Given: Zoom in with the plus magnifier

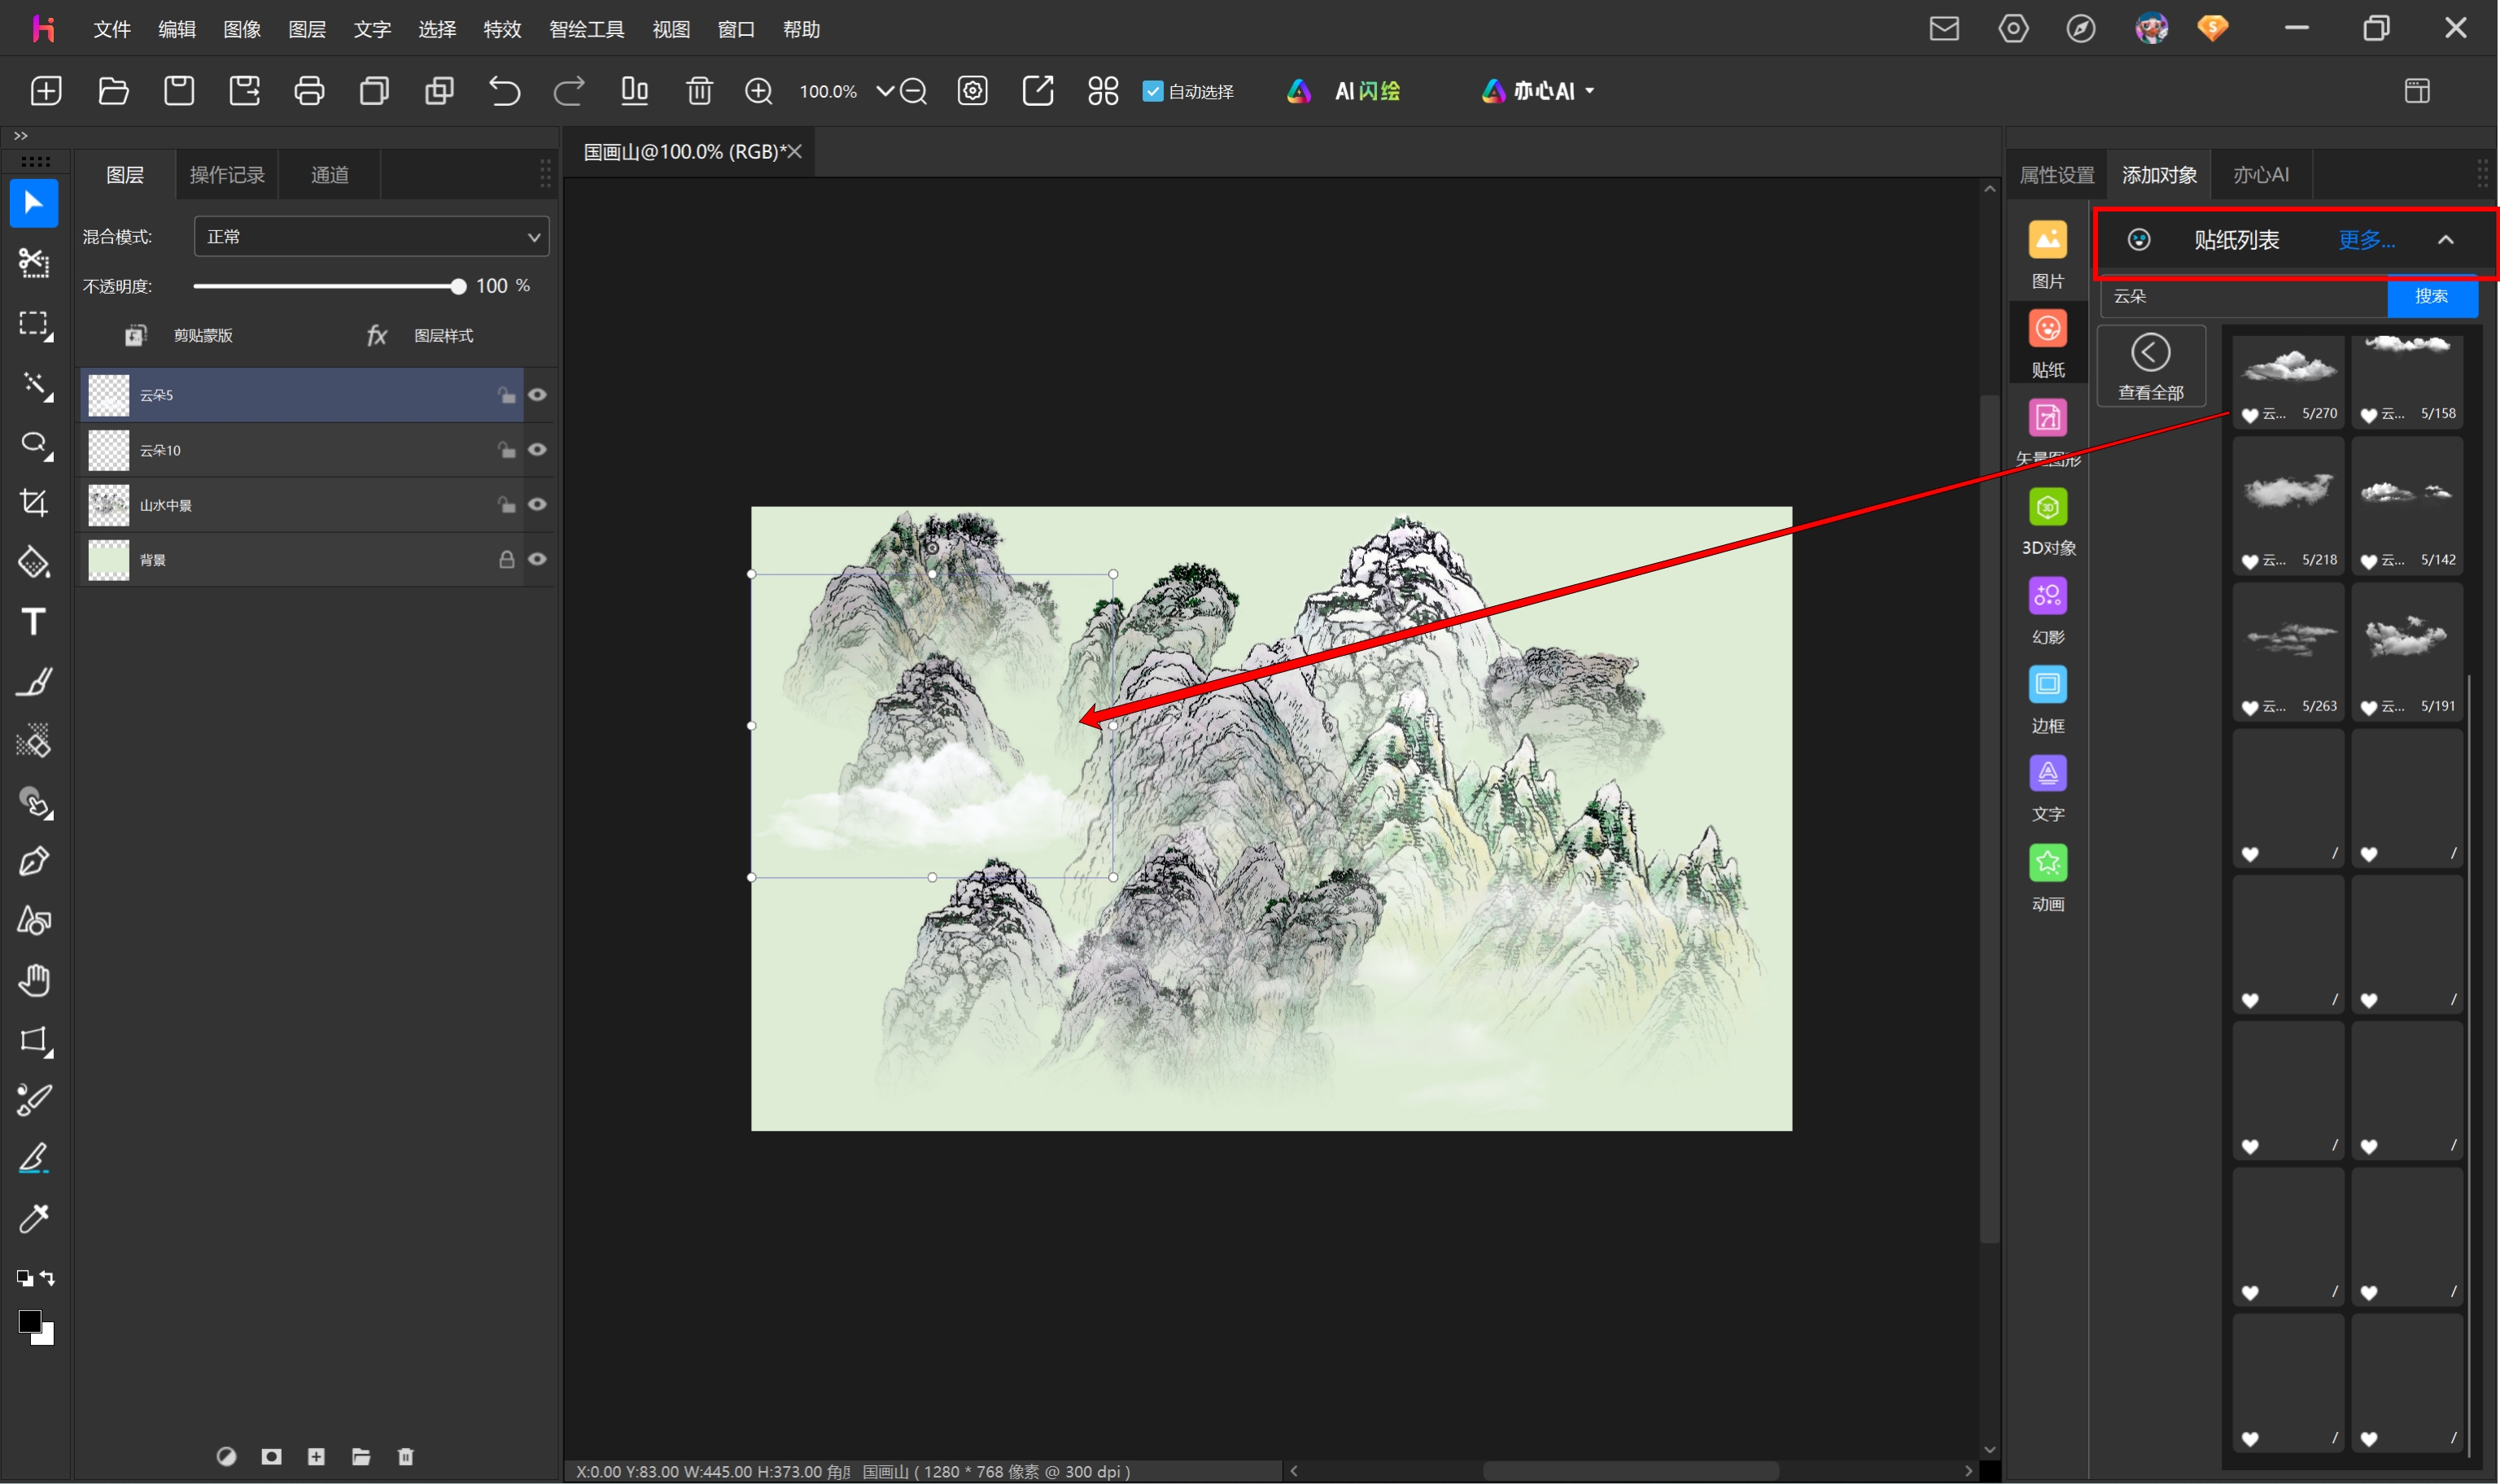Looking at the screenshot, I should pyautogui.click(x=759, y=91).
